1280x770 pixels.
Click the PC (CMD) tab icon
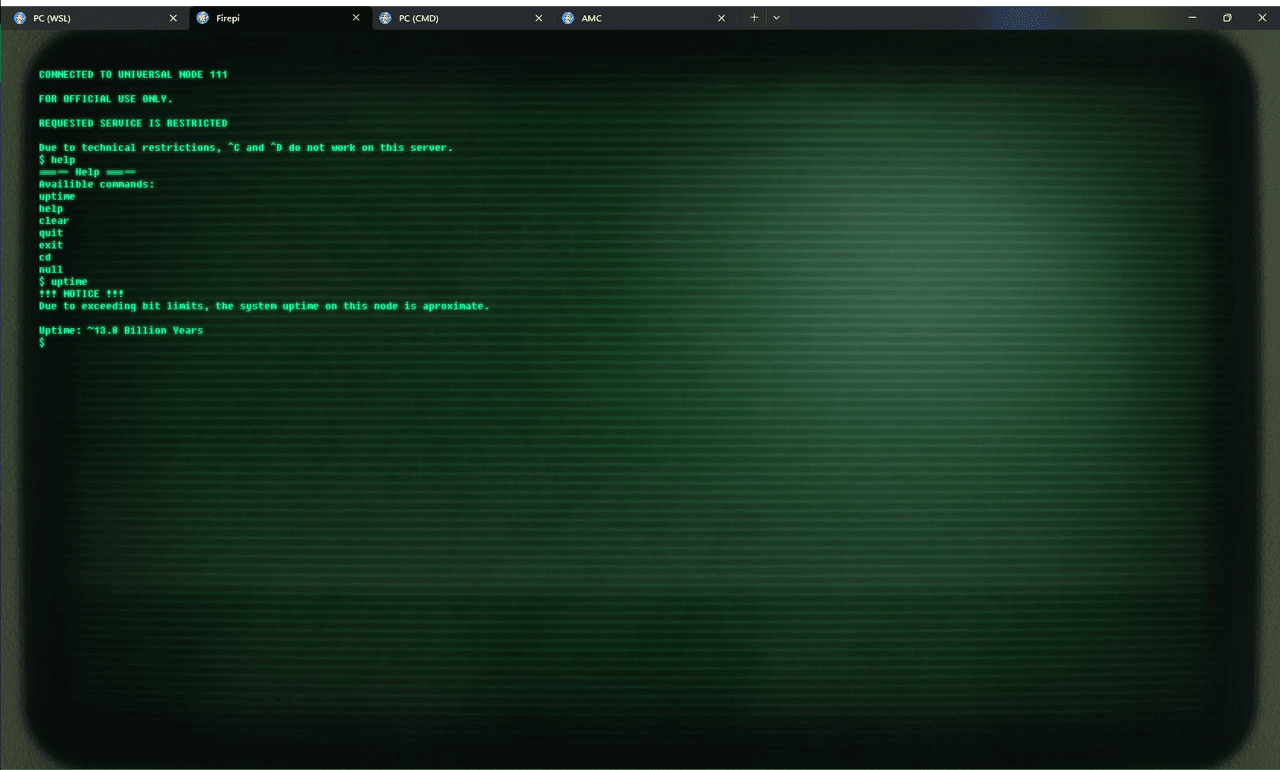point(385,18)
